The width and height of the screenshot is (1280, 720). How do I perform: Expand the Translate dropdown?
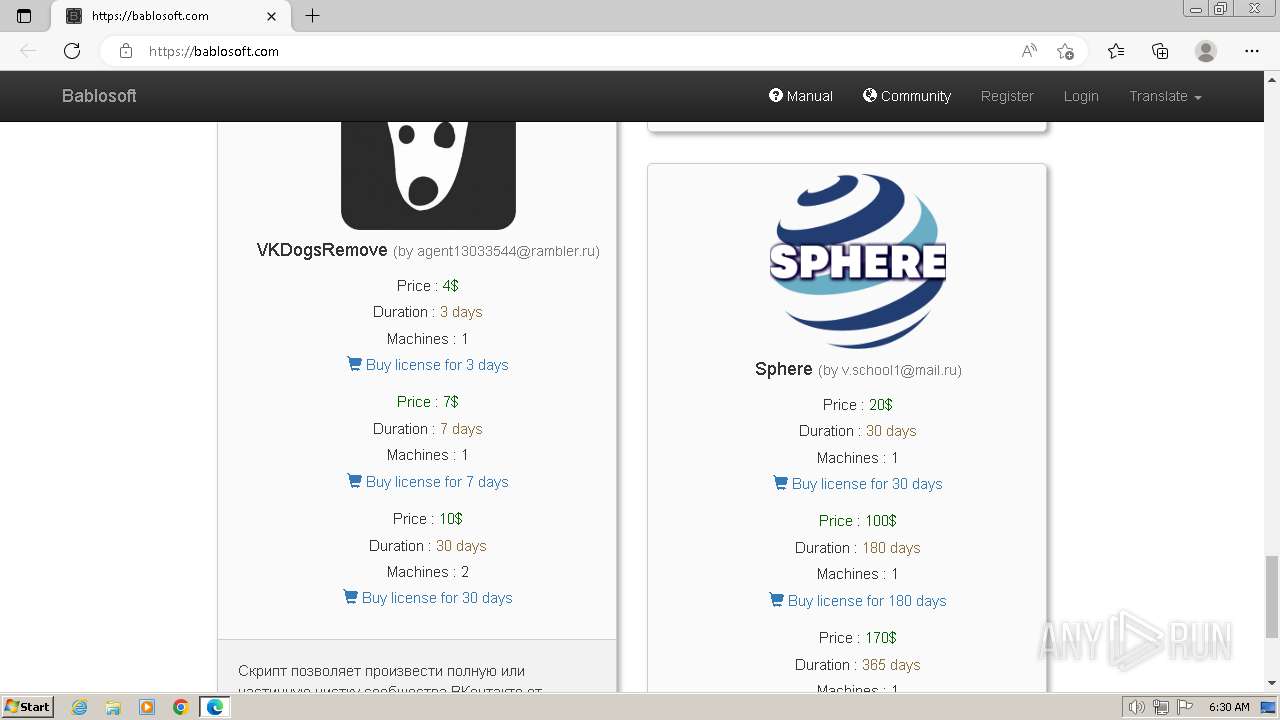point(1165,96)
